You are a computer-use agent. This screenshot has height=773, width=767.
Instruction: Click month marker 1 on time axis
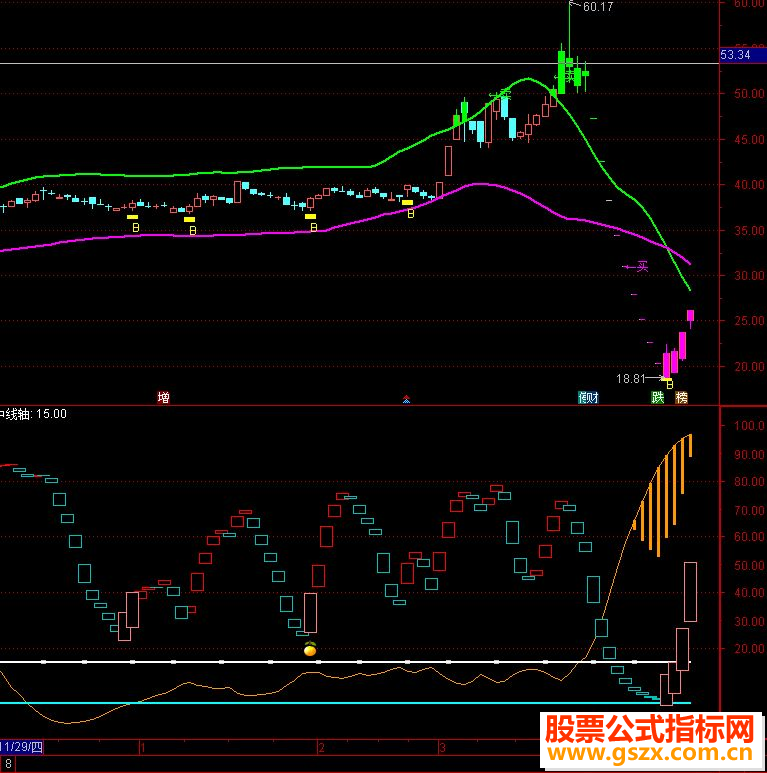142,748
